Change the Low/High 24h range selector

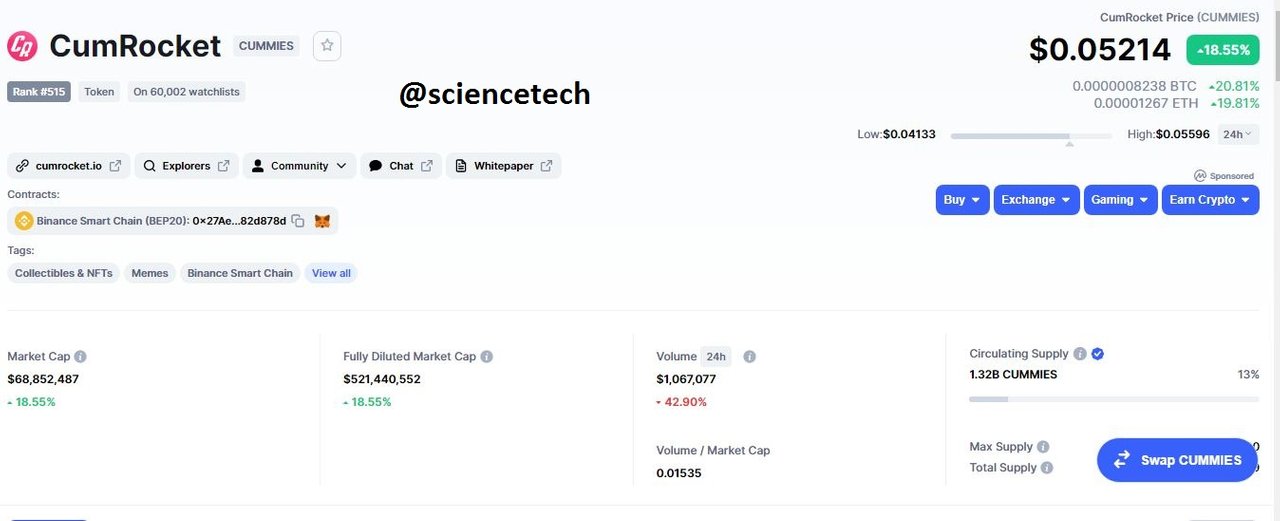coord(1239,134)
